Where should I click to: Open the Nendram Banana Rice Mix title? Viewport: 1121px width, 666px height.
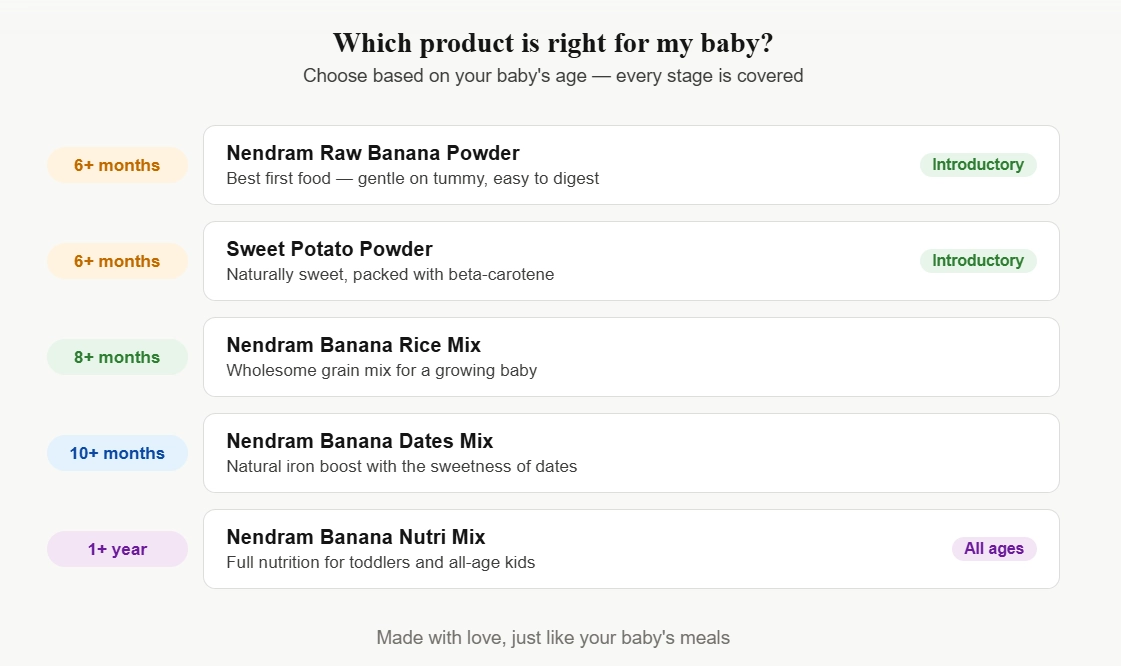353,345
